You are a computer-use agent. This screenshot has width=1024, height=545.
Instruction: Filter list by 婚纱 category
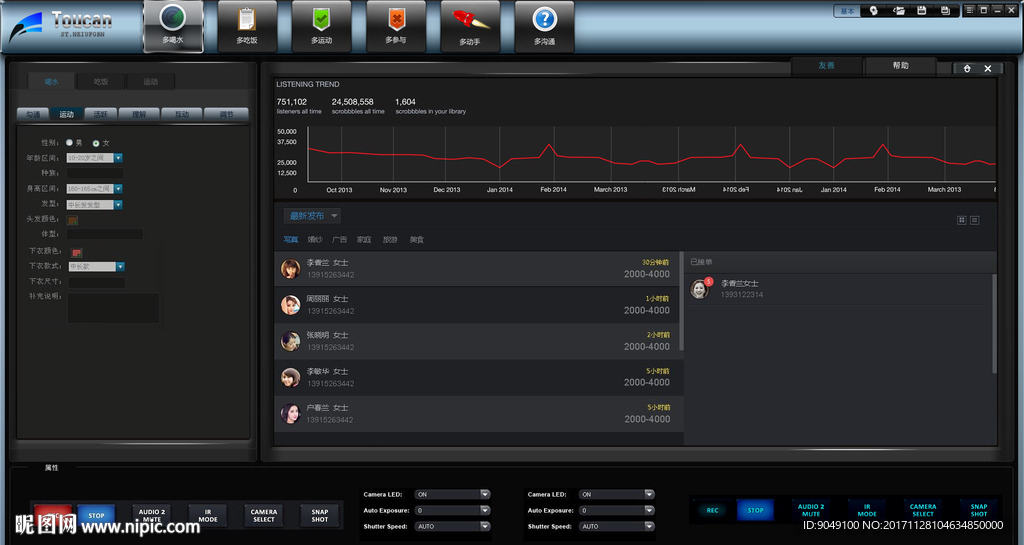(315, 240)
